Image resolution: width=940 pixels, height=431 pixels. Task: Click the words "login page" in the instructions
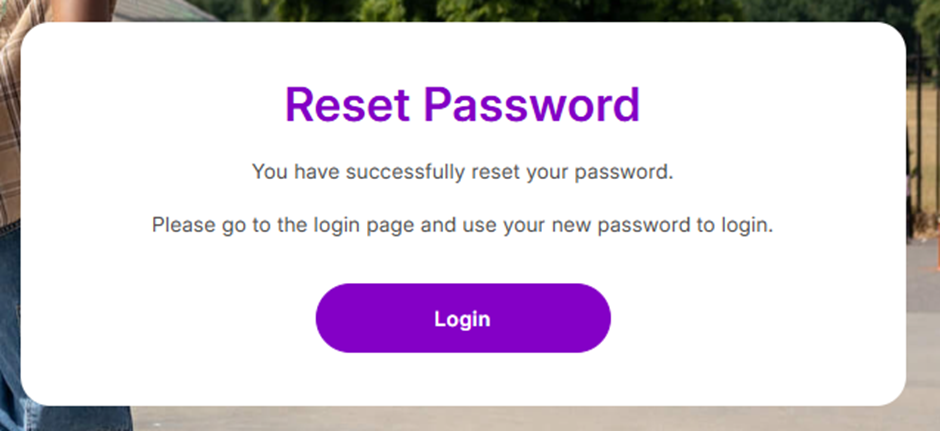pyautogui.click(x=363, y=225)
